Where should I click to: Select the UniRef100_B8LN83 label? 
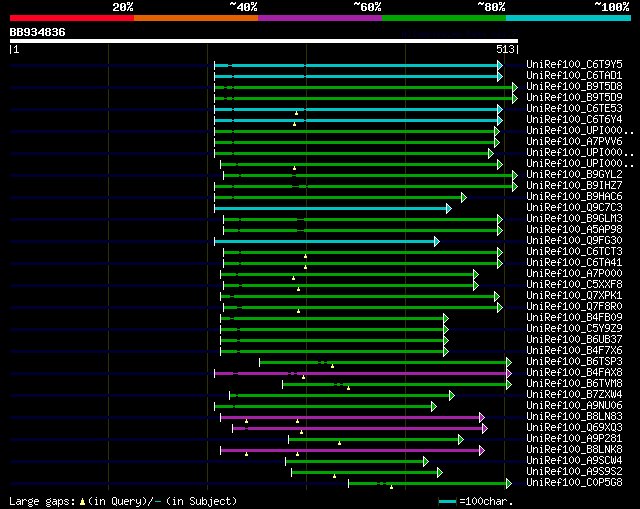pos(574,417)
